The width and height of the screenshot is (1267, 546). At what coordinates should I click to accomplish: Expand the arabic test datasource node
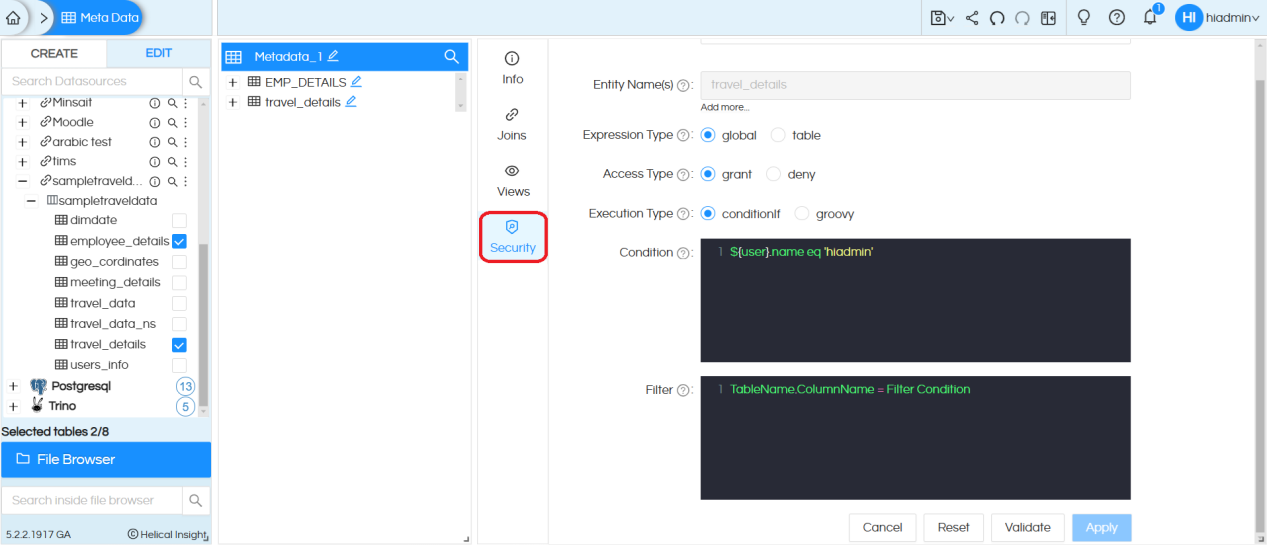coord(22,142)
